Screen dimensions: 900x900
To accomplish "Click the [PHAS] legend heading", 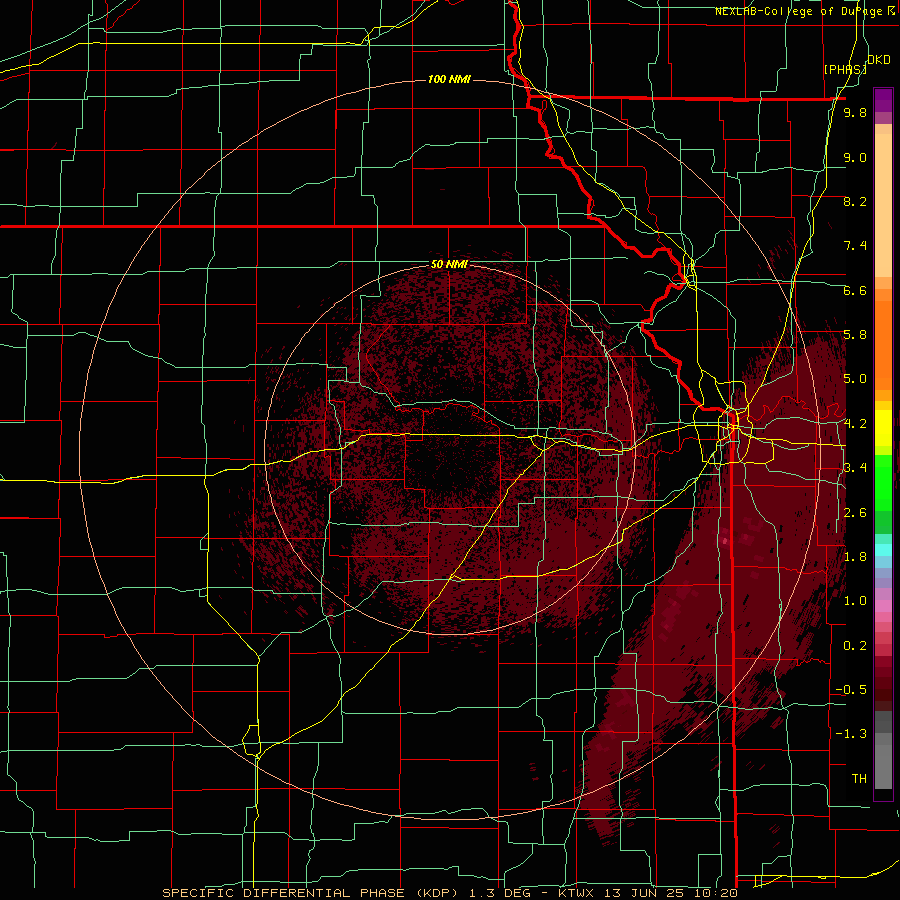I will click(845, 69).
